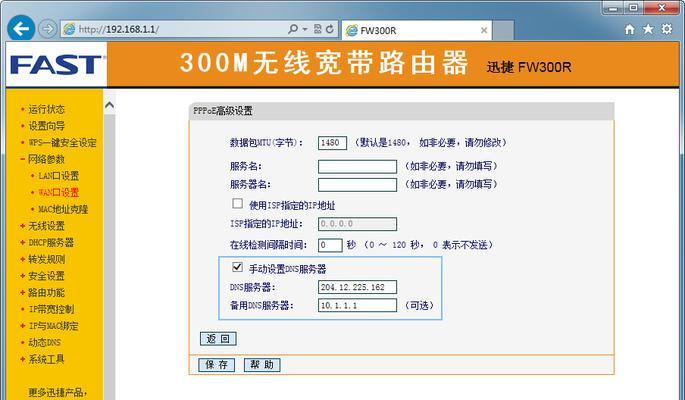
Task: Uncheck 手动设置DNS服务器 checkbox
Action: (237, 266)
